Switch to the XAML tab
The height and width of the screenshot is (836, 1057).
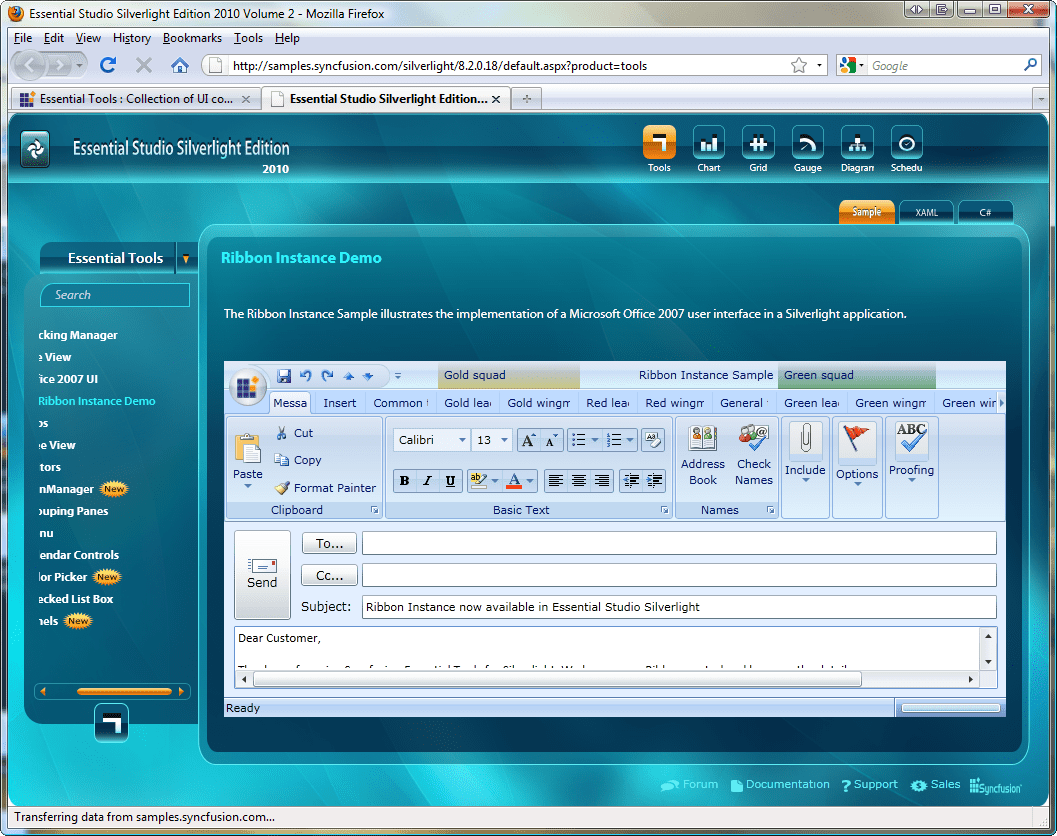pos(925,212)
